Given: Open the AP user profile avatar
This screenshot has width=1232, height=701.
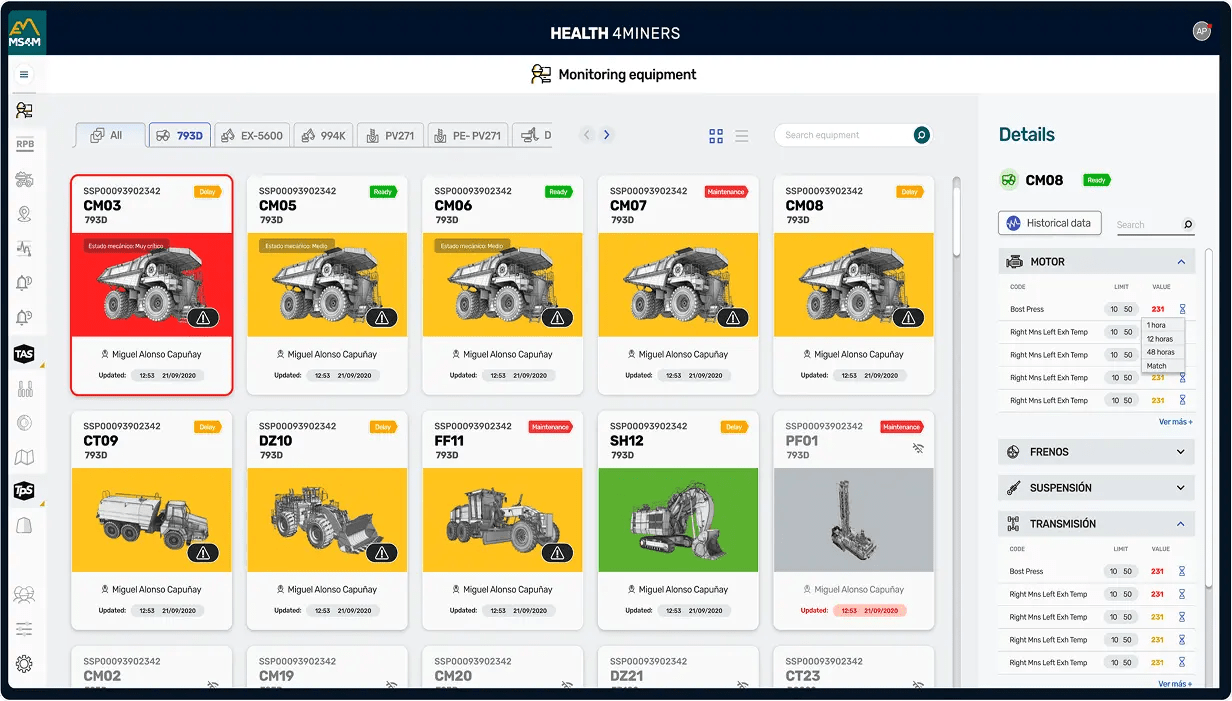Looking at the screenshot, I should pos(1202,32).
